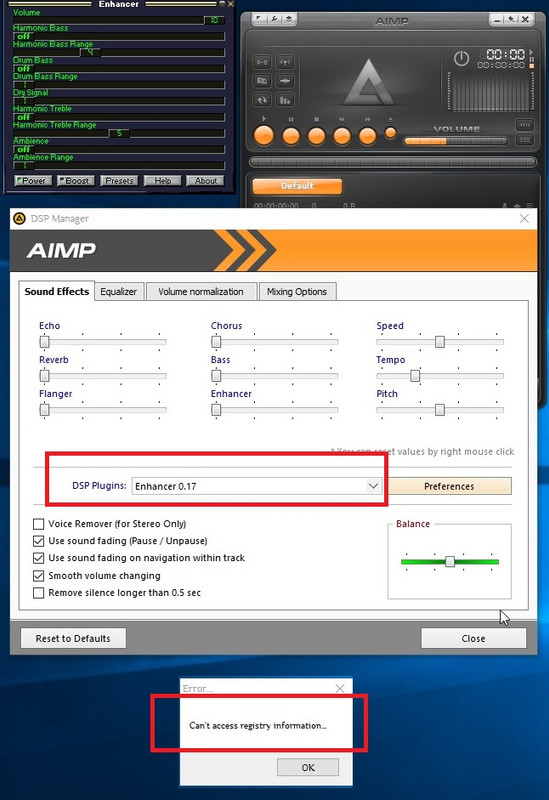Open the Mixing Options tab
The image size is (549, 800).
pyautogui.click(x=297, y=292)
